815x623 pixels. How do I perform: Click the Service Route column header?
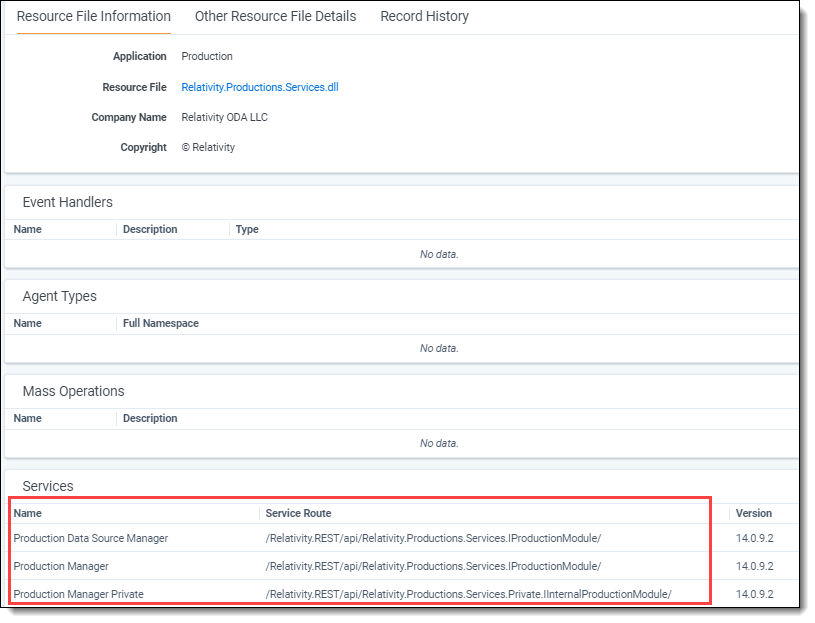(298, 513)
